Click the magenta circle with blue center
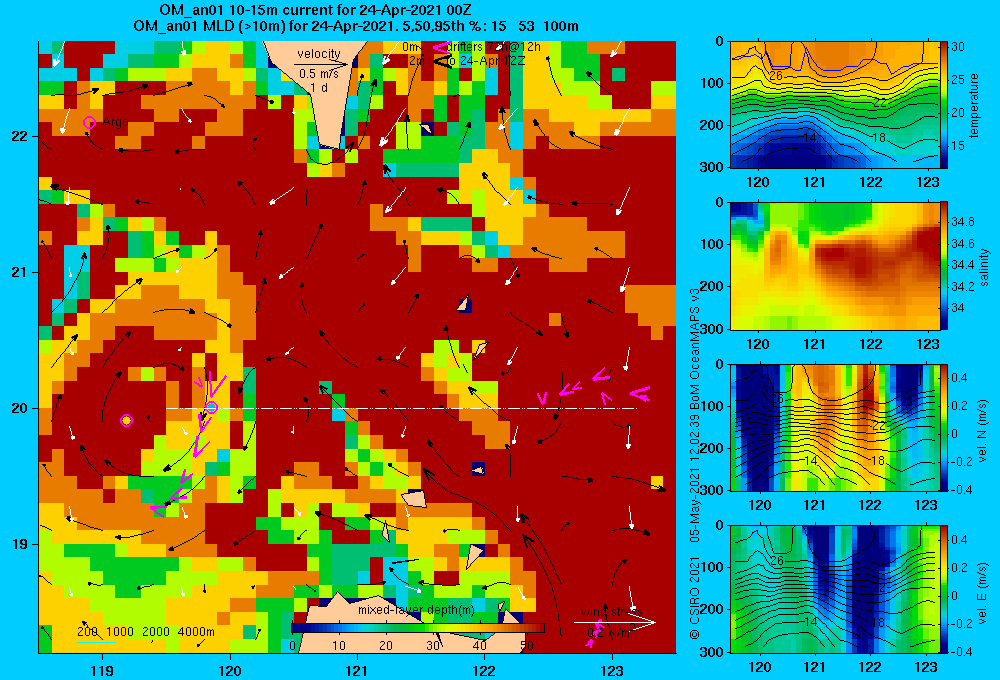 [x=212, y=408]
